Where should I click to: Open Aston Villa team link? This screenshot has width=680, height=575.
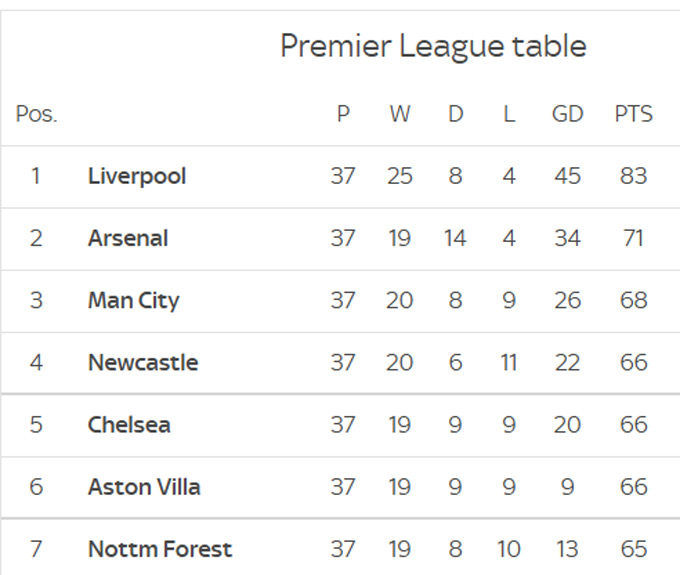144,487
